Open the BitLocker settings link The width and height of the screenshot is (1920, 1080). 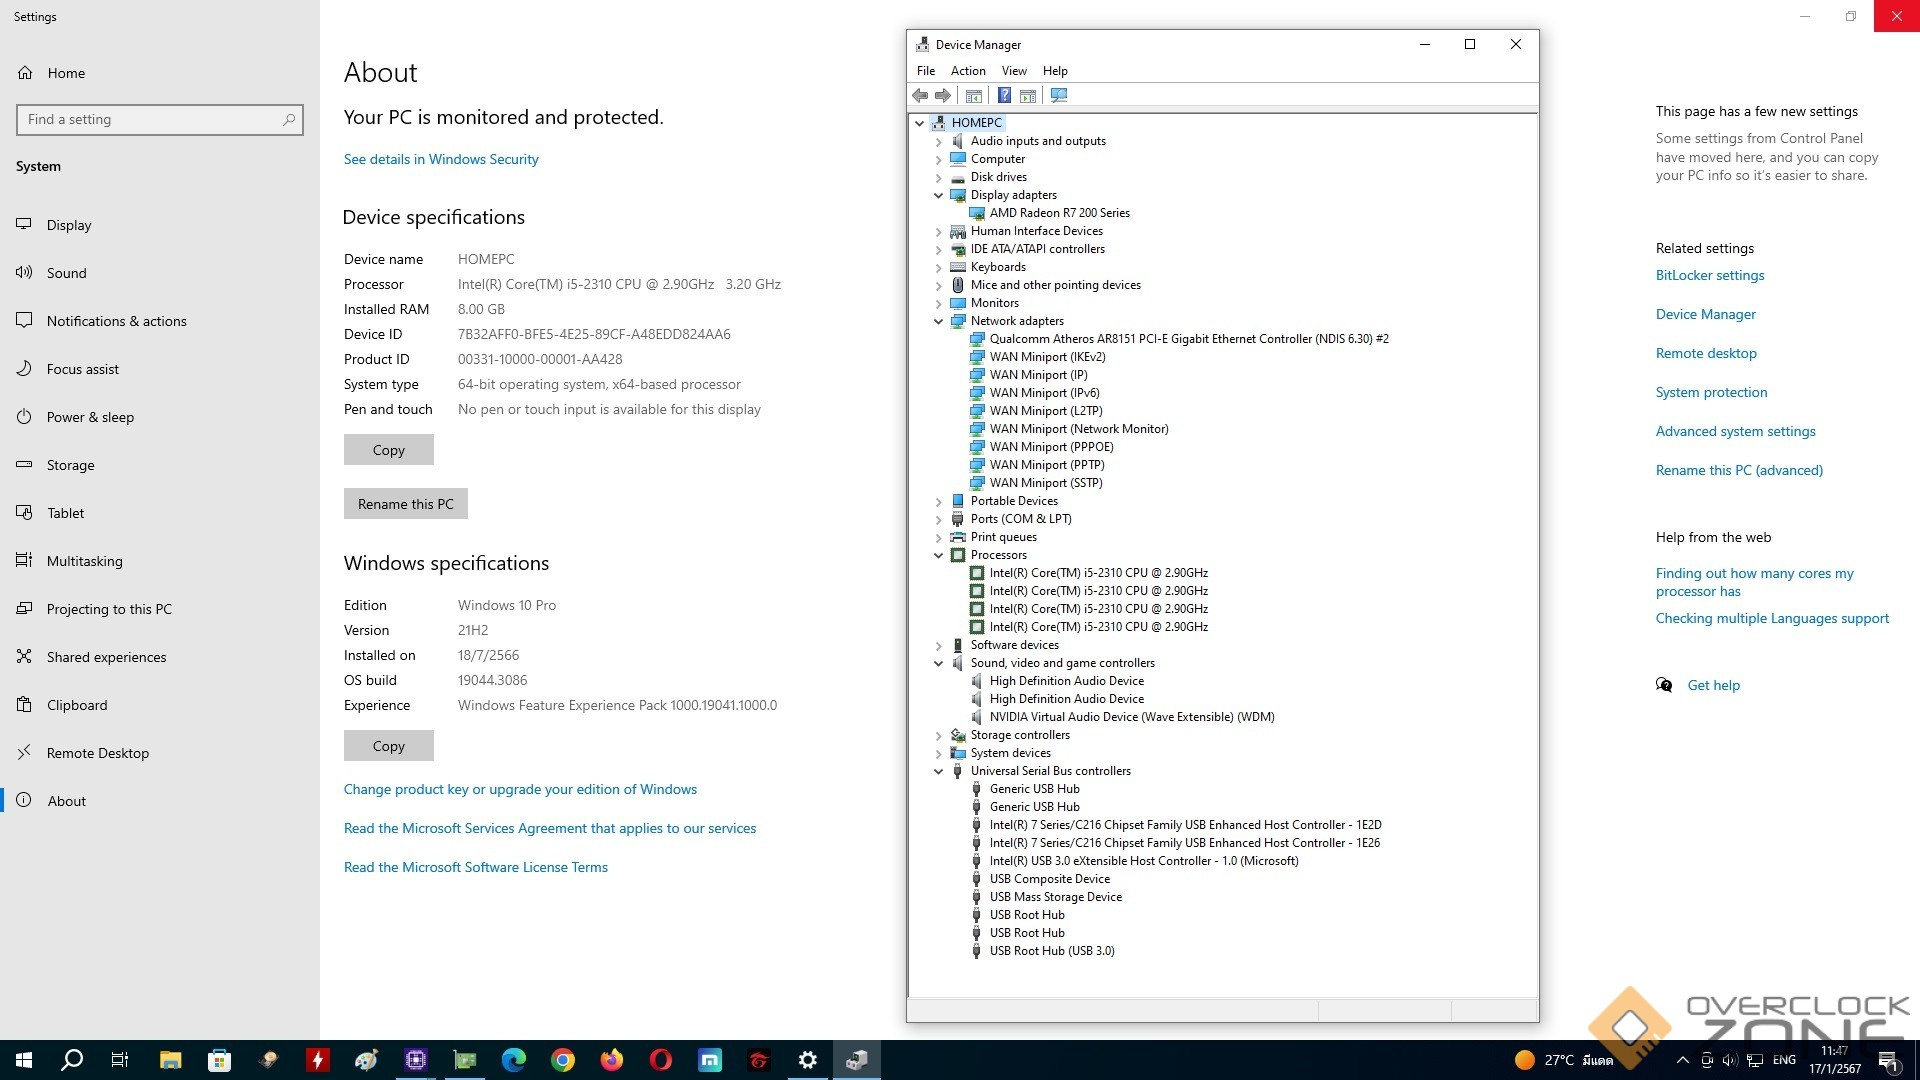[x=1709, y=275]
